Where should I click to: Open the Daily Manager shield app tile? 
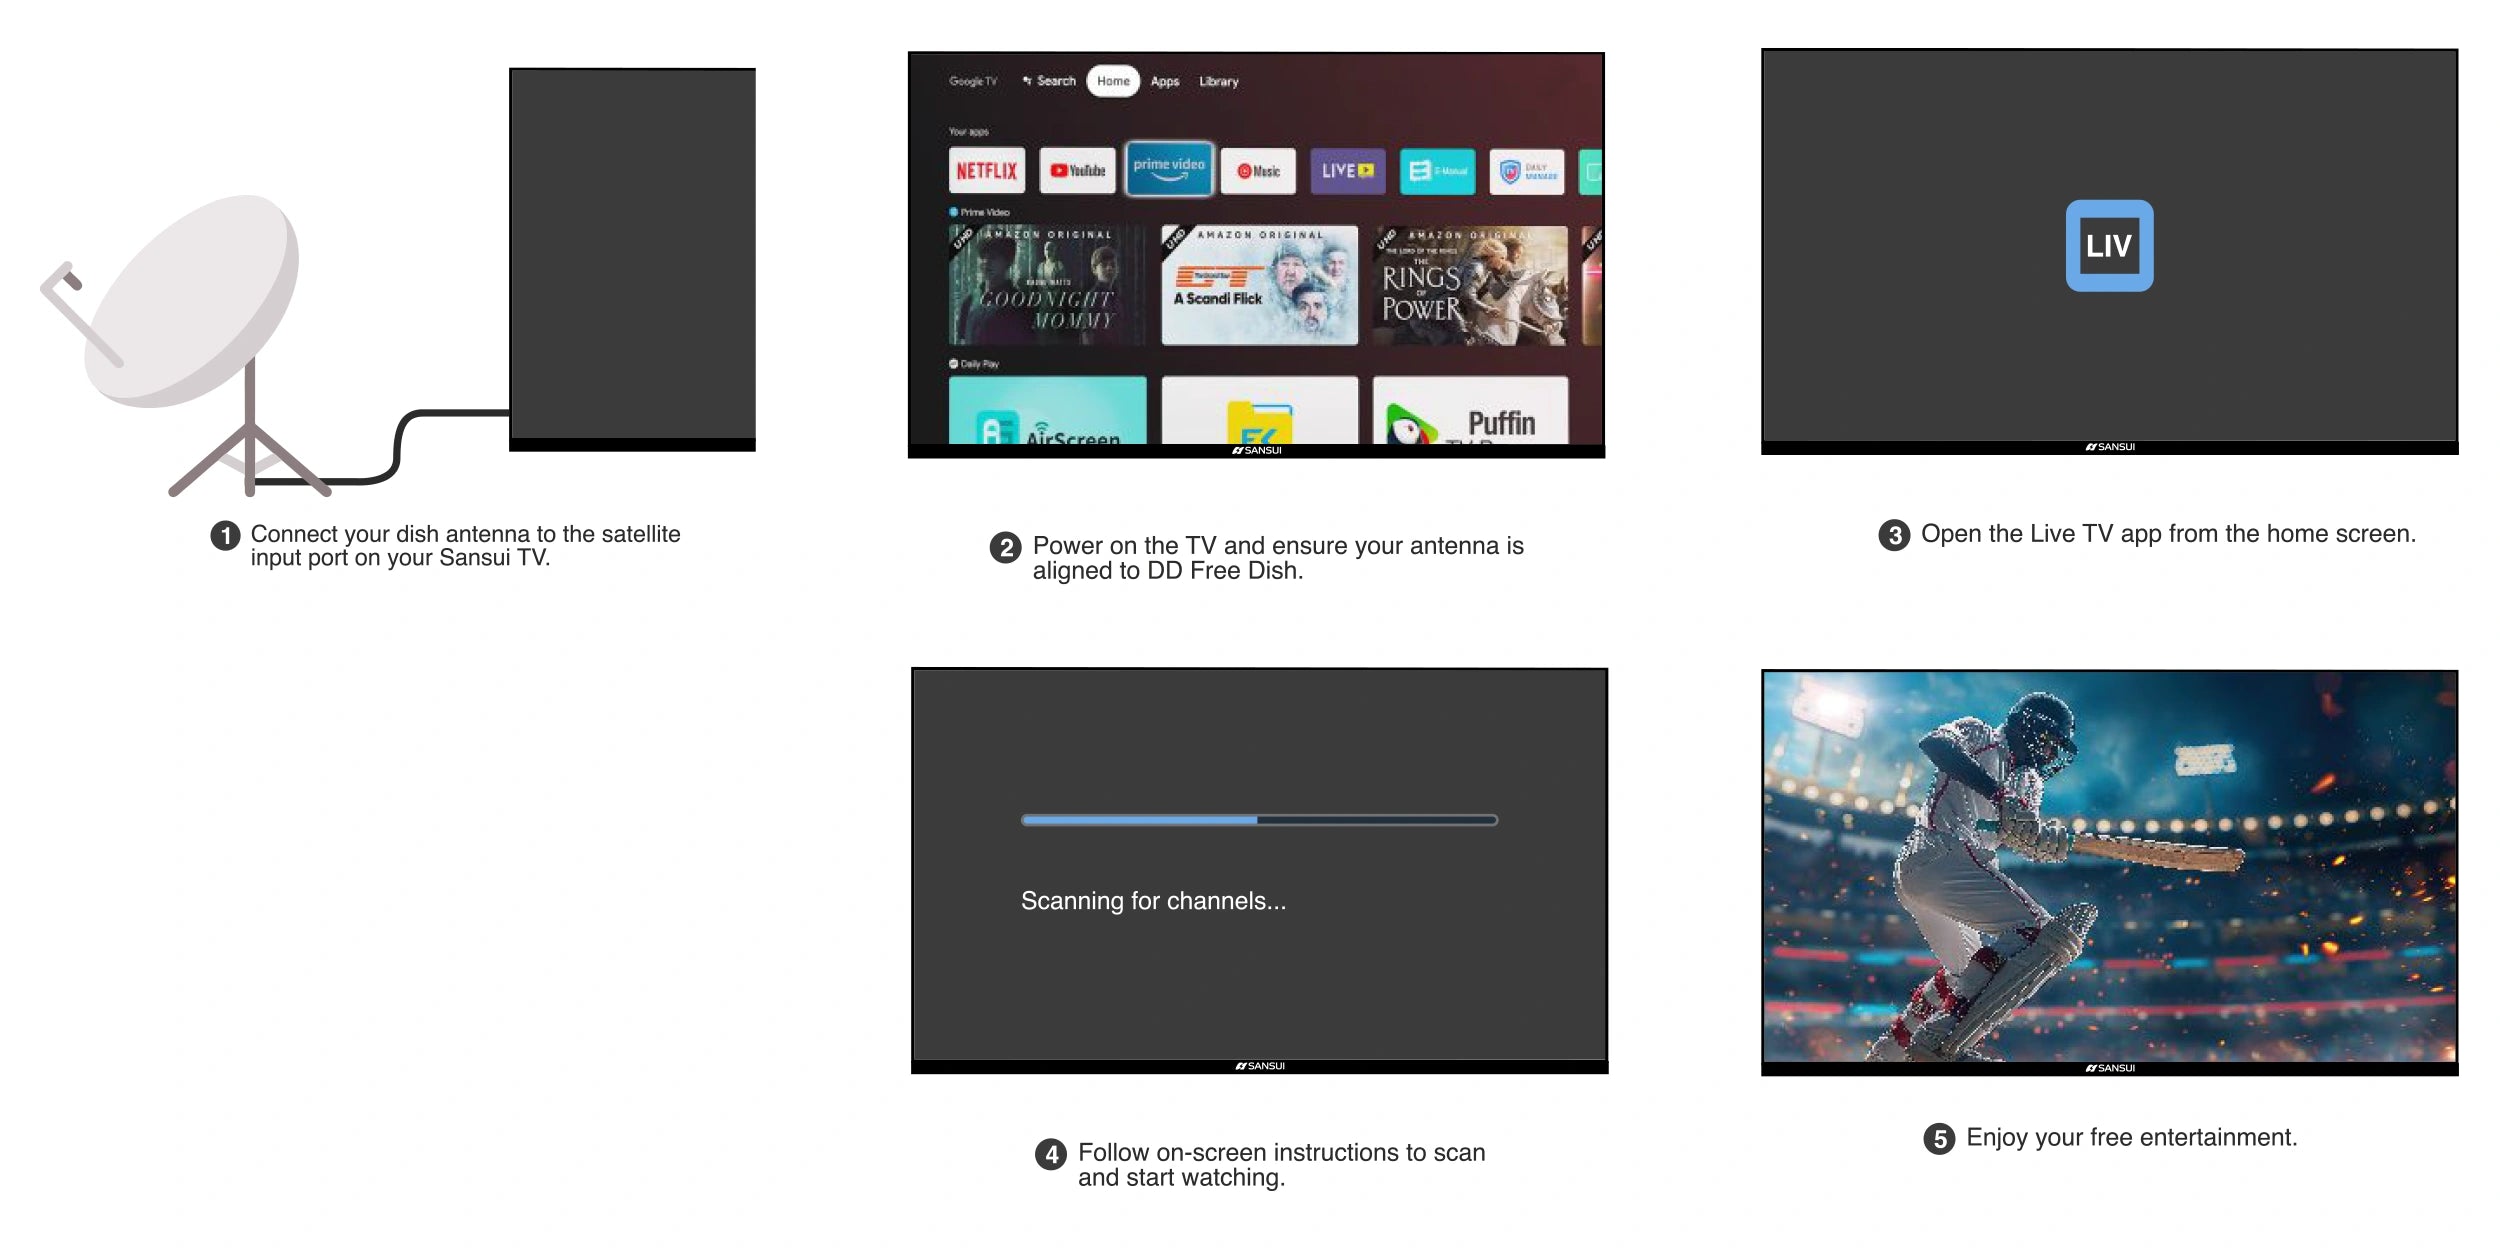click(1527, 171)
